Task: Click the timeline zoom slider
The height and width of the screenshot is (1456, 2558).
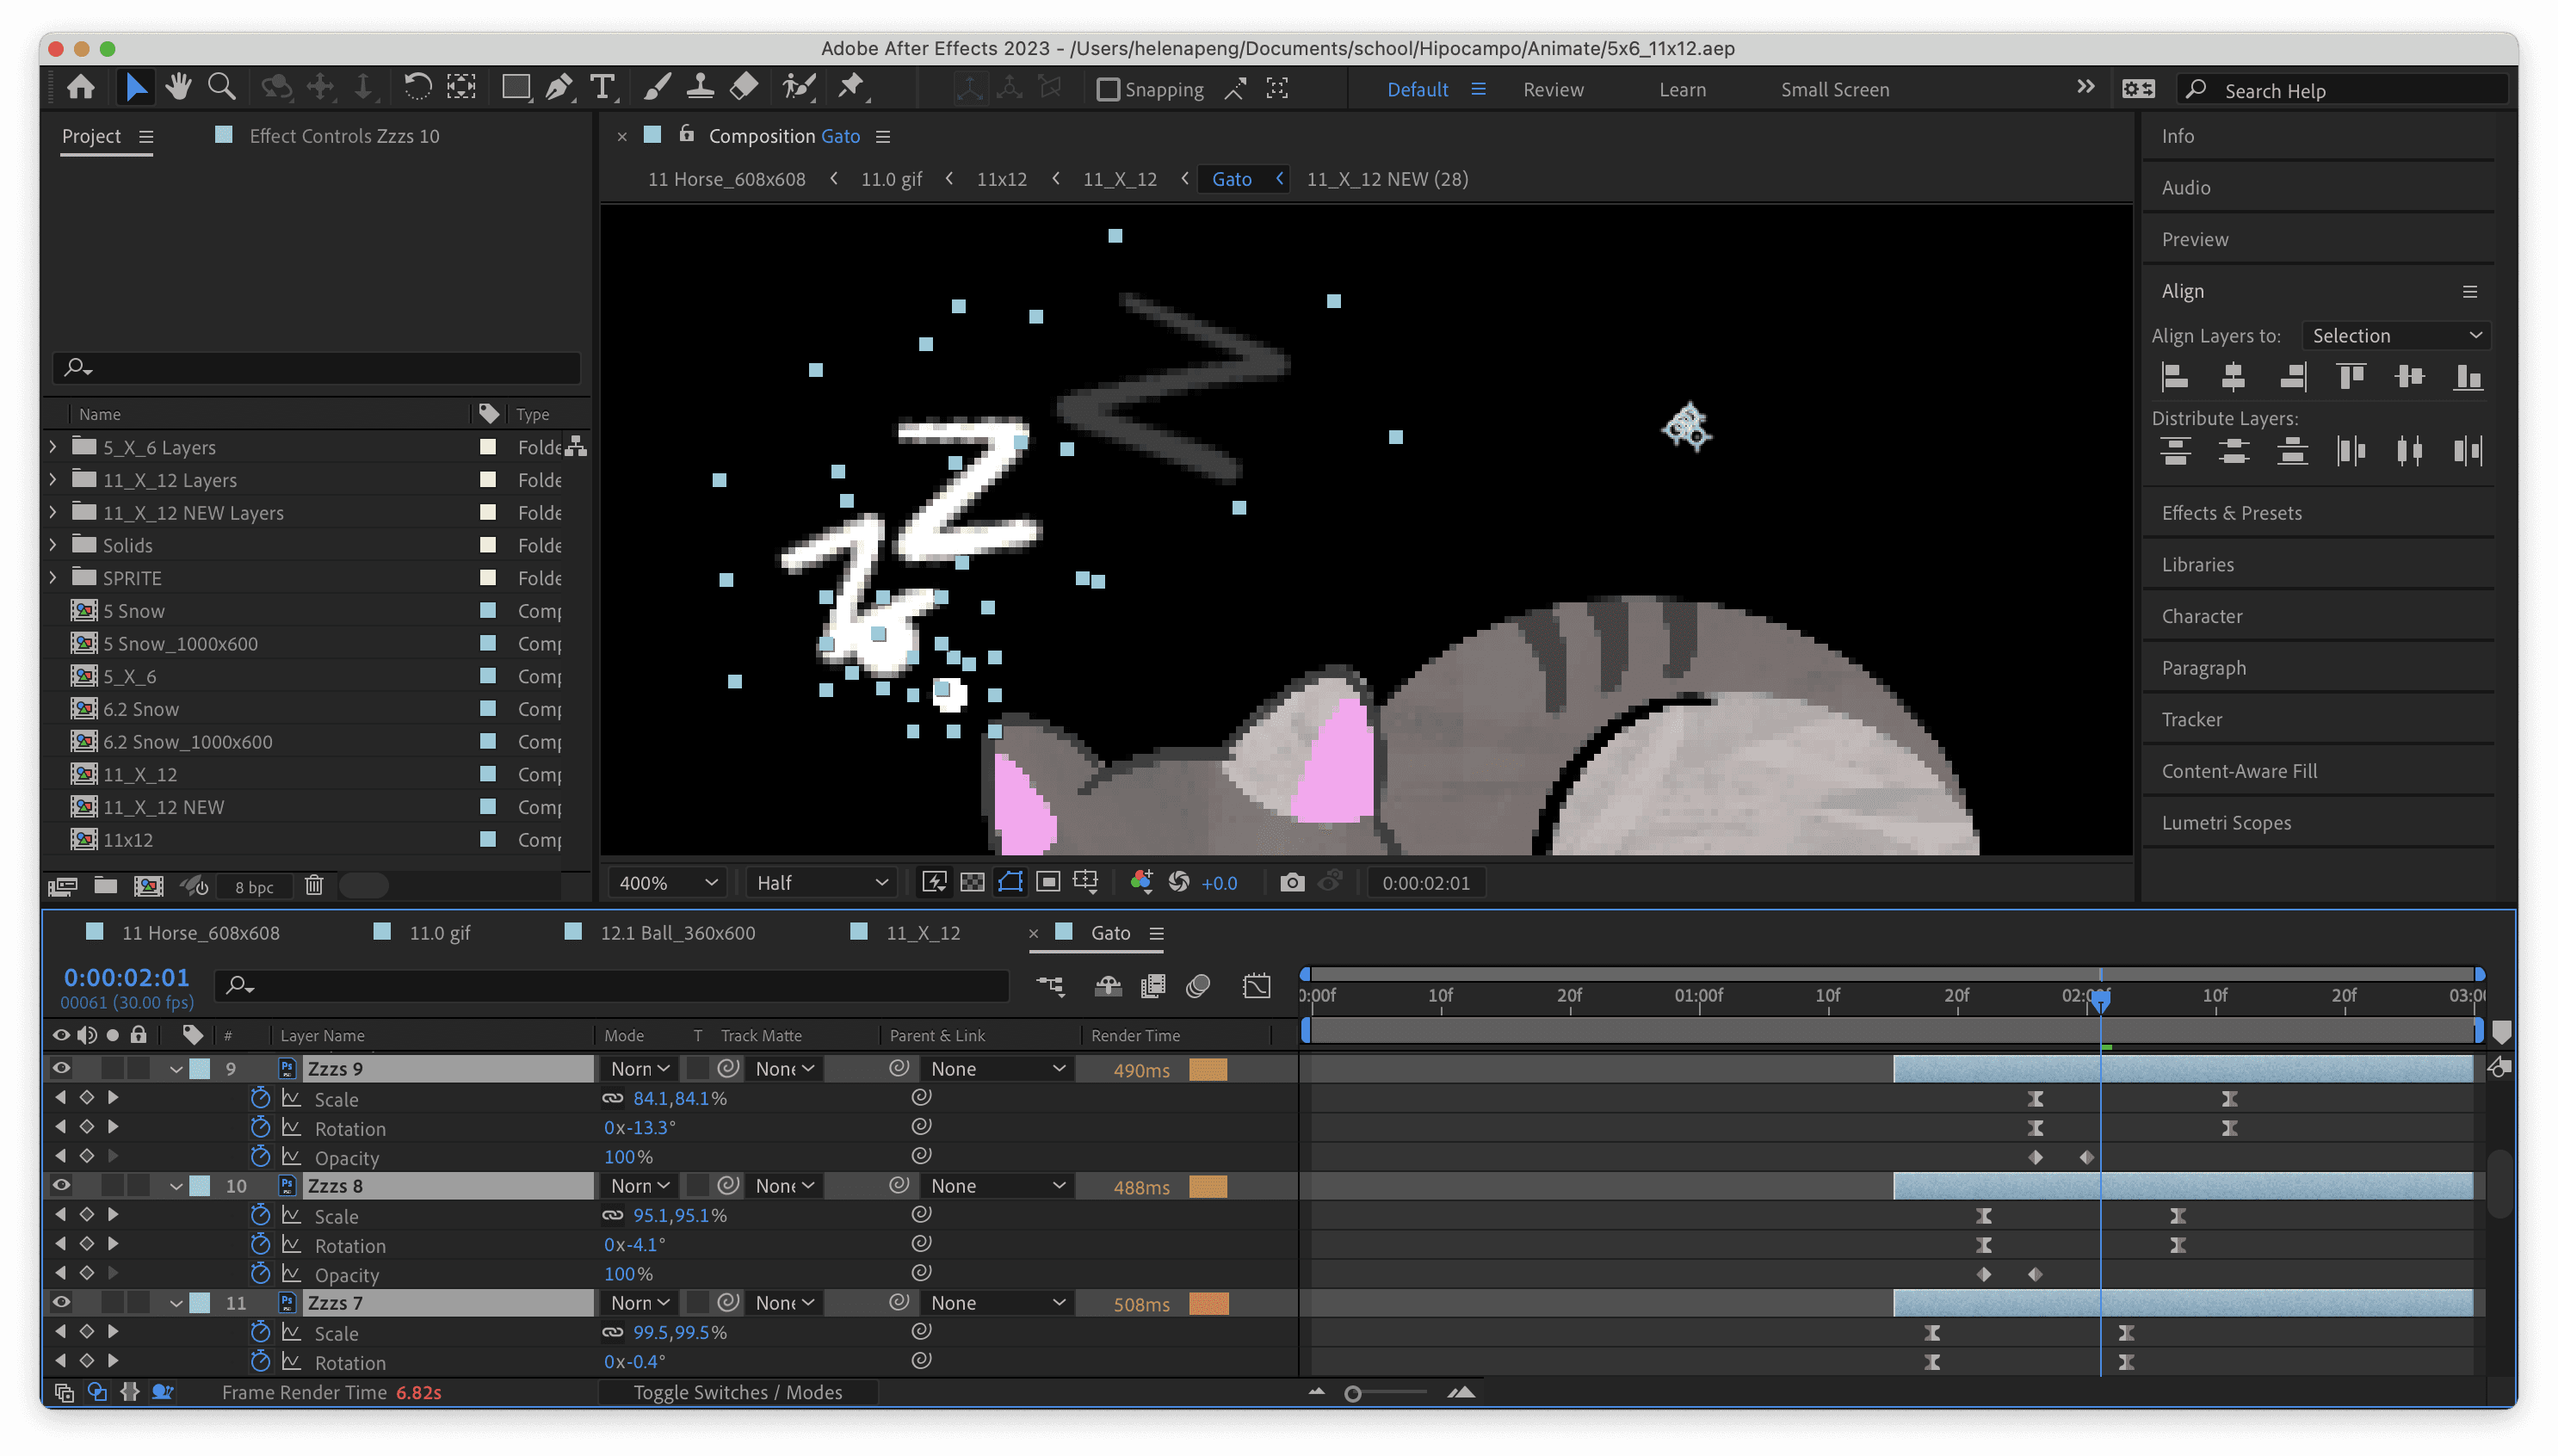Action: pos(1353,1393)
